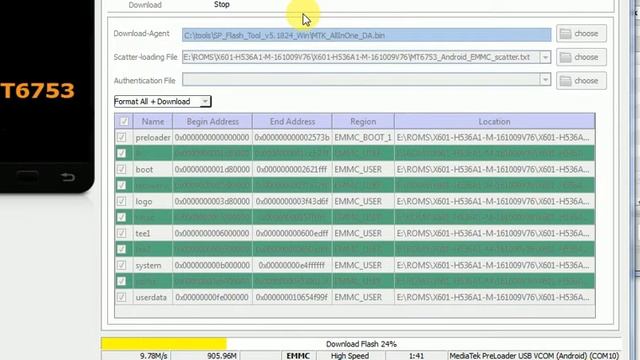Click the 905.96M size status entry

pyautogui.click(x=222, y=356)
